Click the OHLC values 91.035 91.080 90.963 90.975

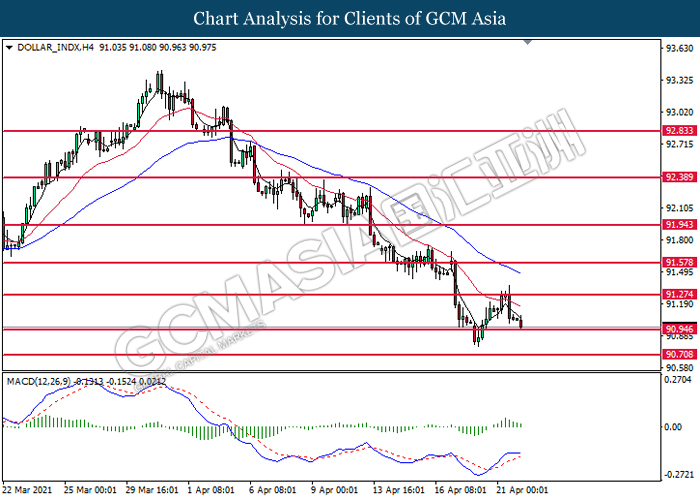tap(158, 48)
